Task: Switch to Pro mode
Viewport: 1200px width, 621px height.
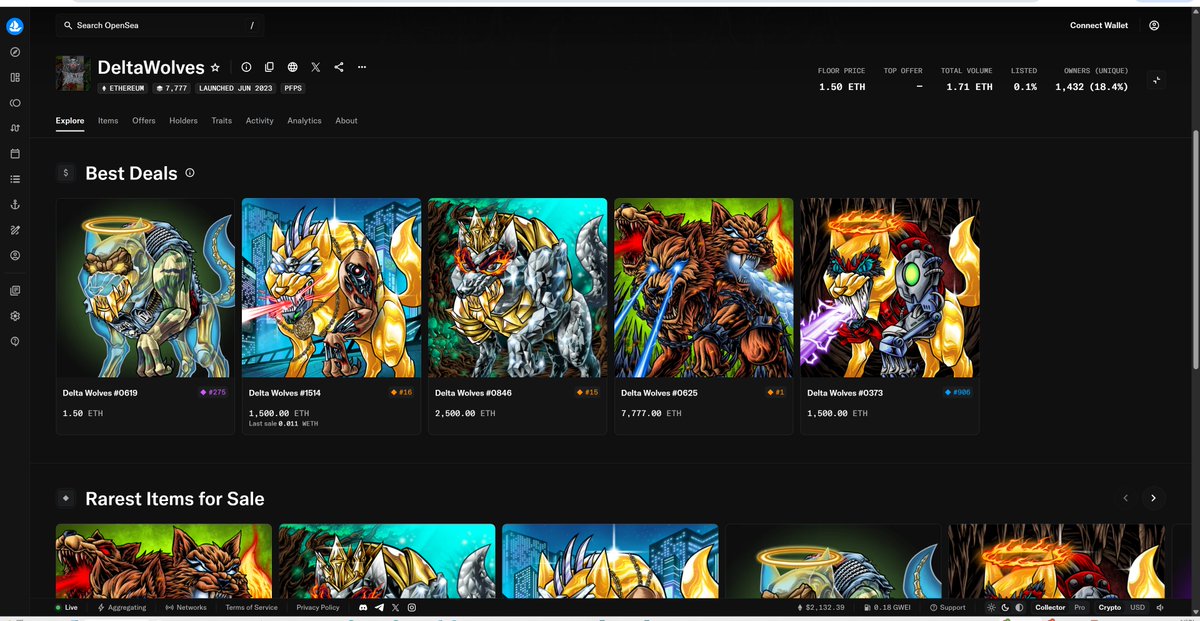Action: click(1079, 608)
